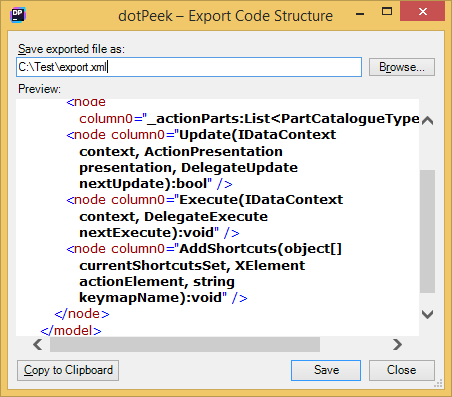The height and width of the screenshot is (397, 452).
Task: Click the preview's vertical scroll down arrow
Action: (427, 314)
